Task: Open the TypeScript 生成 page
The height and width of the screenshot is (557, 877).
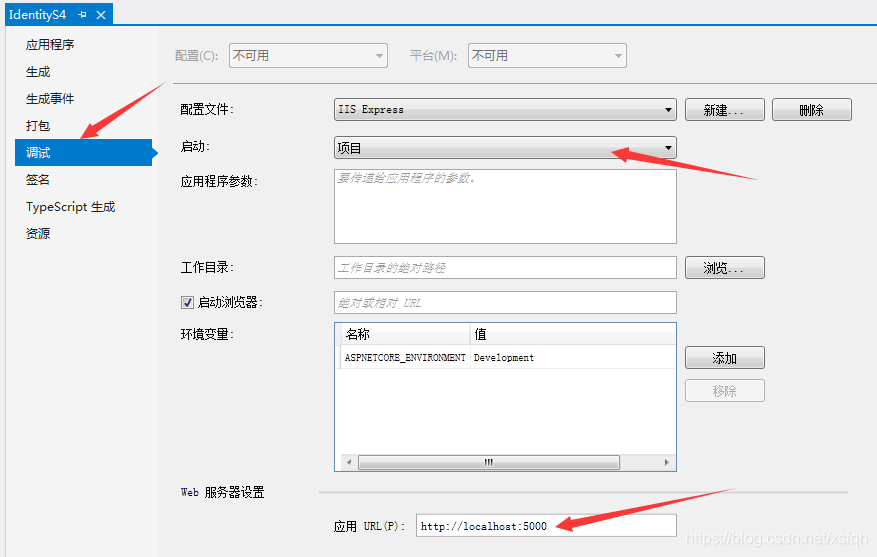Action: click(70, 207)
